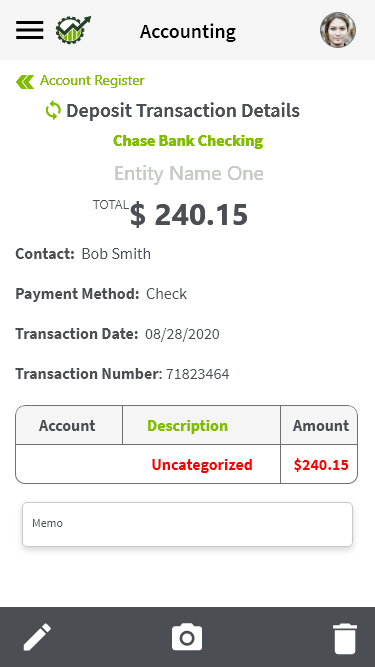Click the Entity Name One label
This screenshot has width=375, height=667.
point(189,173)
